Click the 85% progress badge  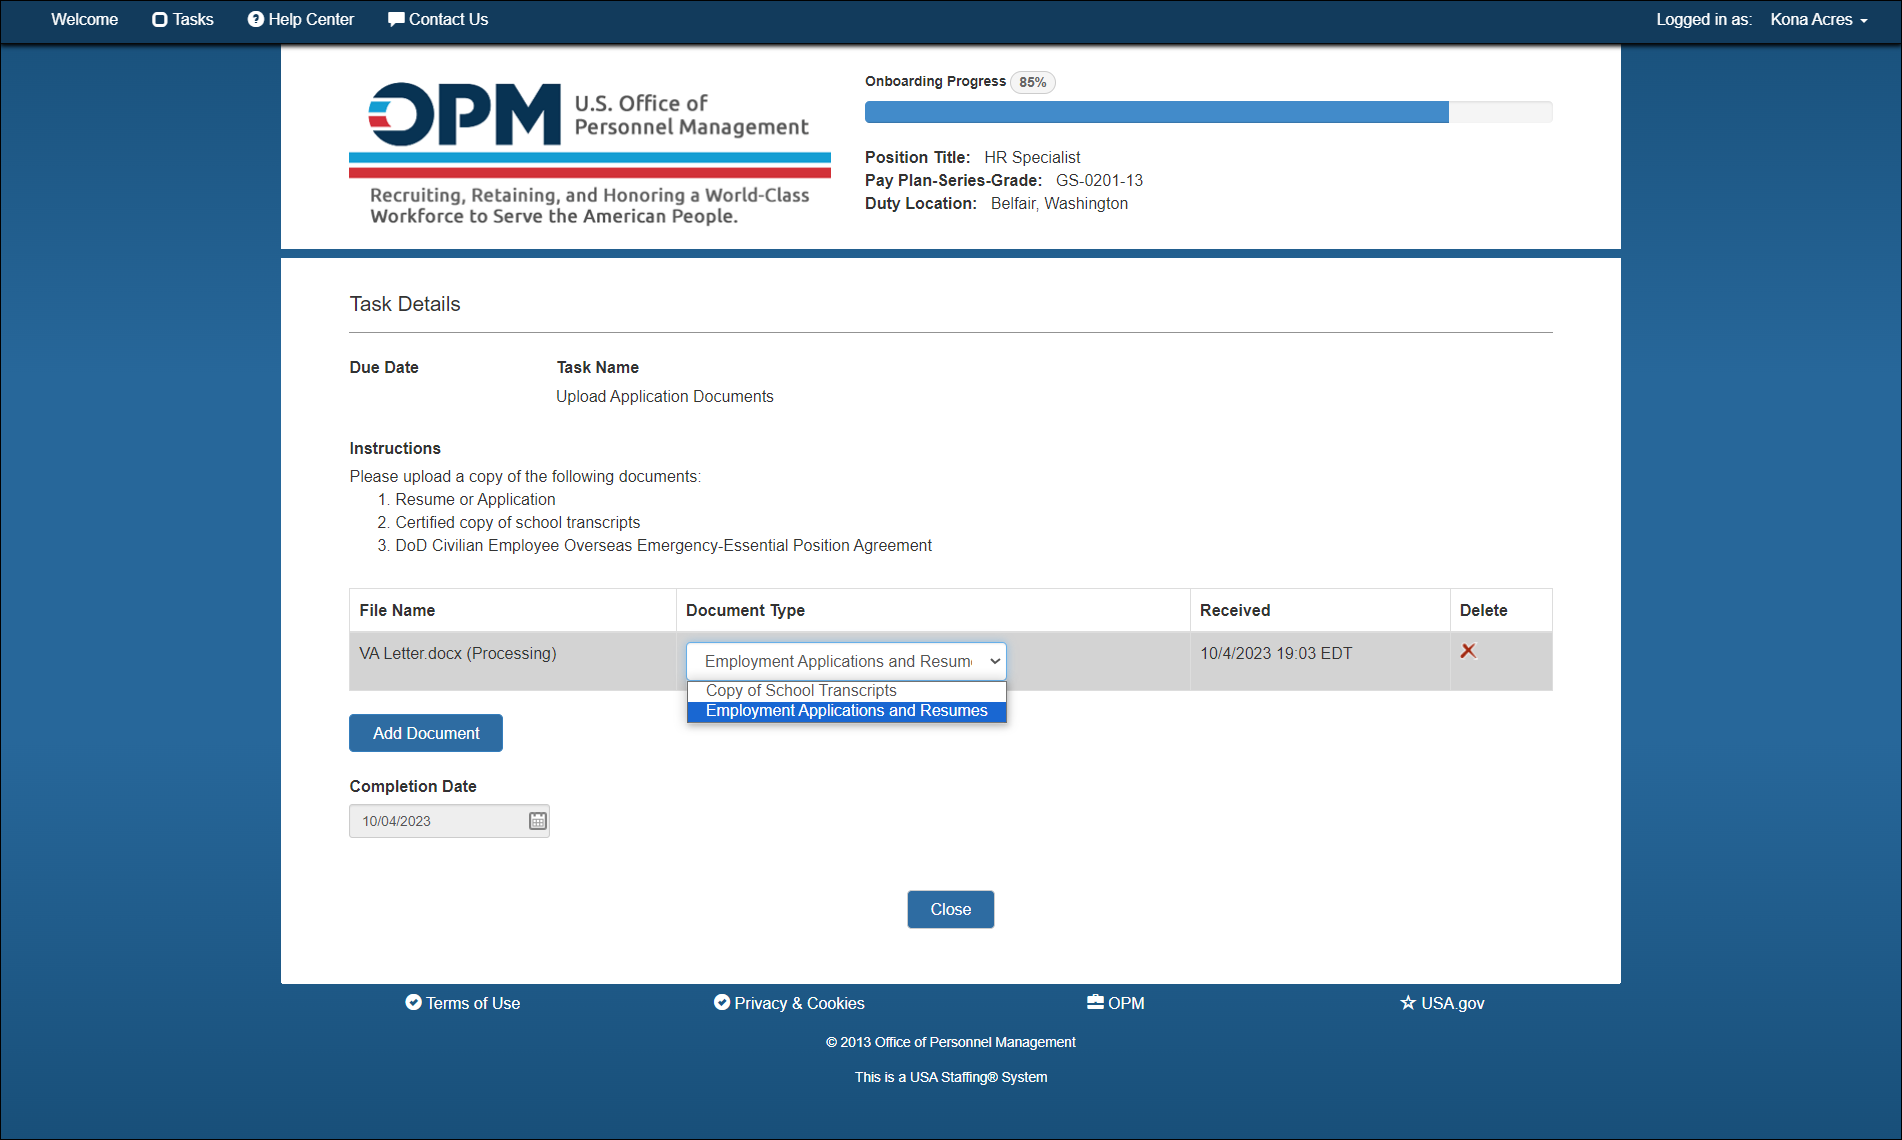[1033, 82]
